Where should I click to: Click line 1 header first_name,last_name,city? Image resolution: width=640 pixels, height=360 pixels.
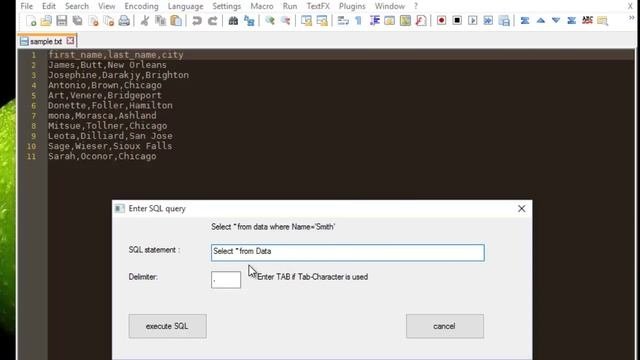click(x=116, y=55)
